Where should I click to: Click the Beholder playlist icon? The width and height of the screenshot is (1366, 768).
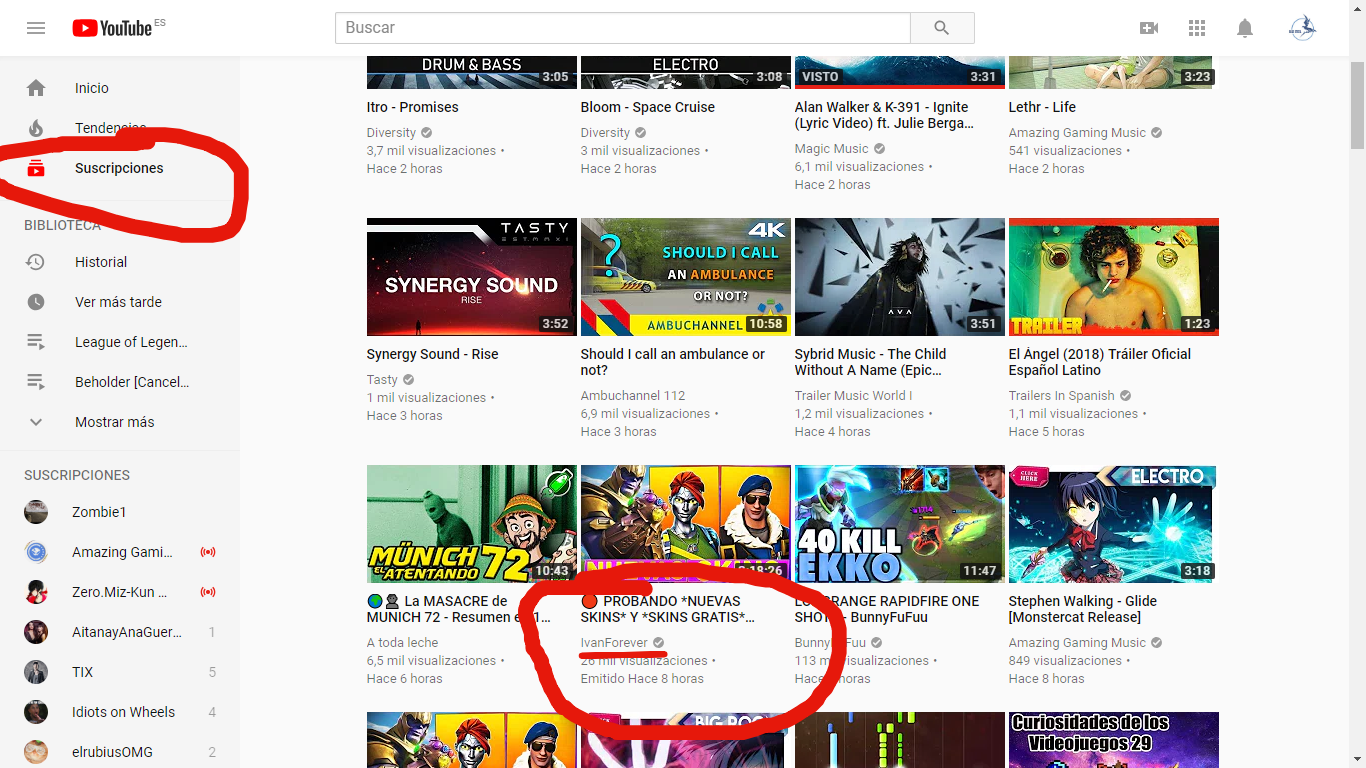coord(36,382)
